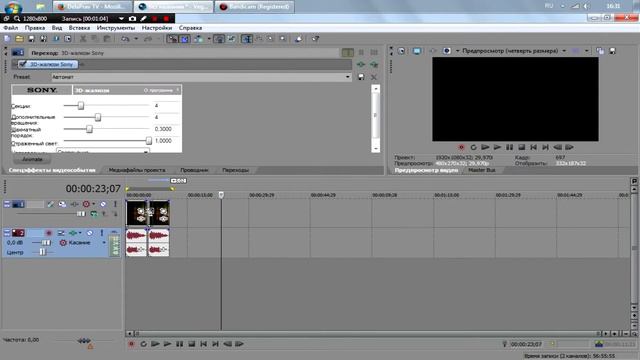
Task: Click the Open folder toolbar icon
Action: coord(19,39)
